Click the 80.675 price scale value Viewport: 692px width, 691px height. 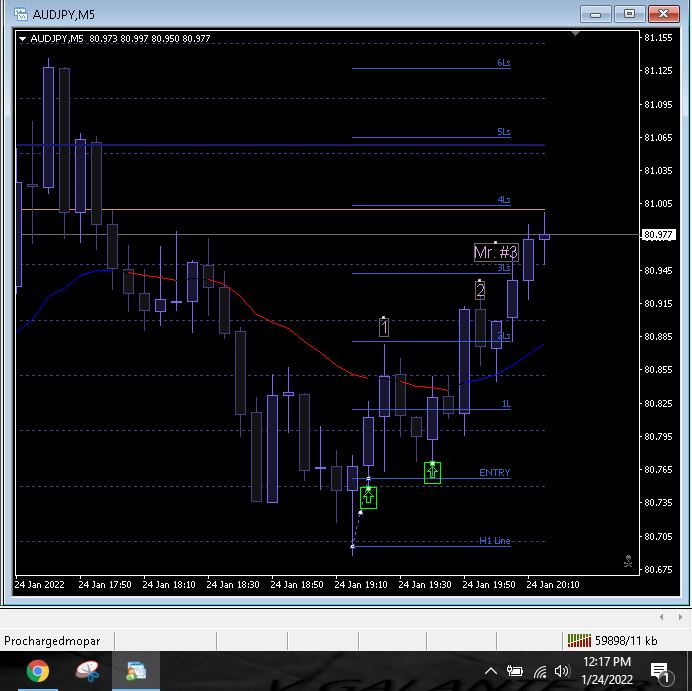click(x=658, y=569)
